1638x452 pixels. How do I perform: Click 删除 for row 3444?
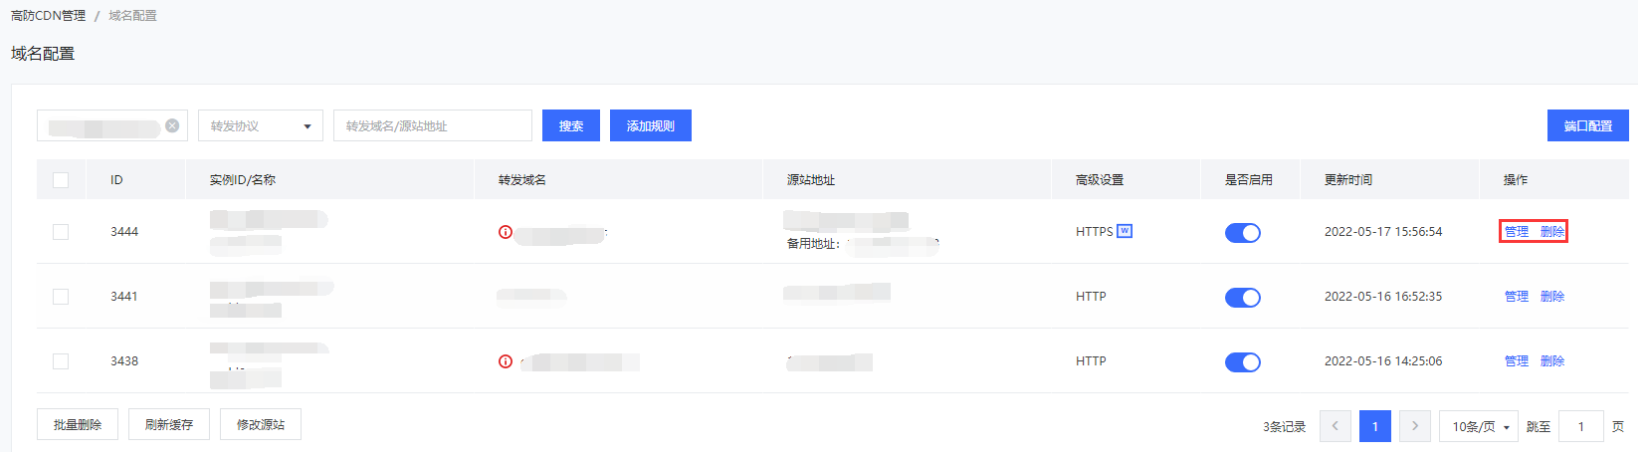[1552, 232]
